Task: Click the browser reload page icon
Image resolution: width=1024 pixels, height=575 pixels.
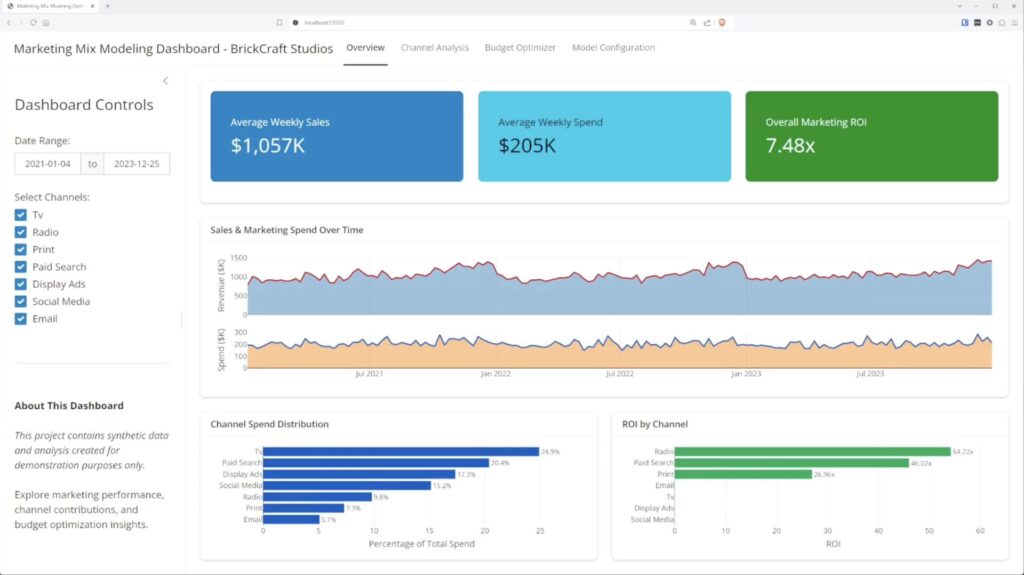Action: tap(33, 22)
